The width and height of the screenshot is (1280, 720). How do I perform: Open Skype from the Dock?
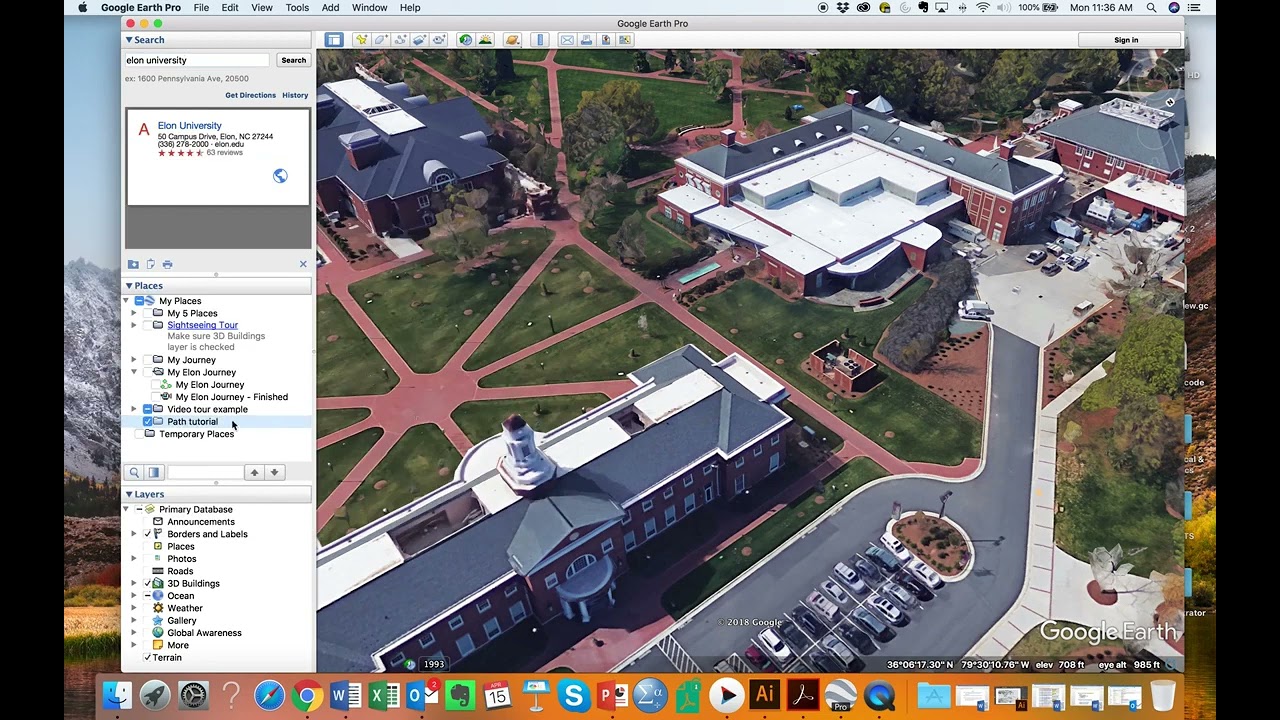[574, 695]
